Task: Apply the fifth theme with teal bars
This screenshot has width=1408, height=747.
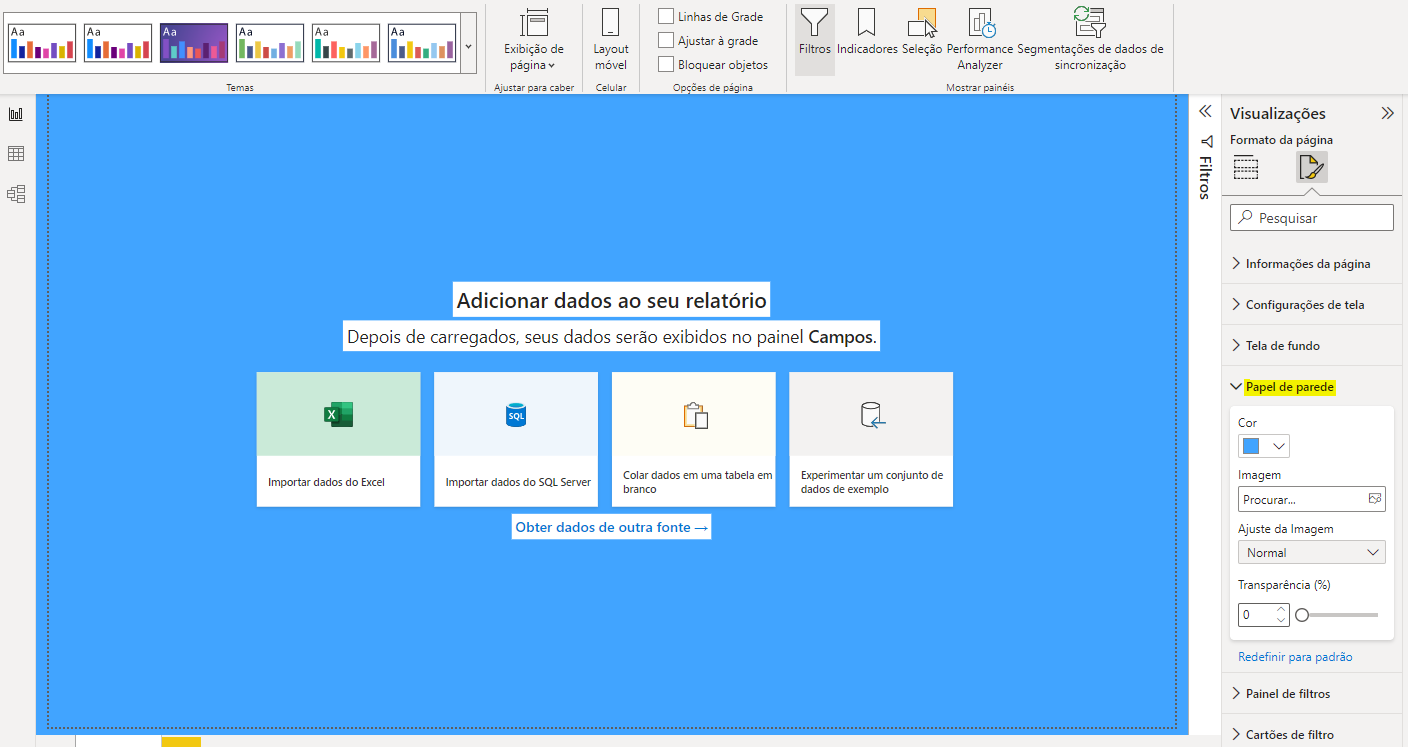Action: pyautogui.click(x=346, y=43)
